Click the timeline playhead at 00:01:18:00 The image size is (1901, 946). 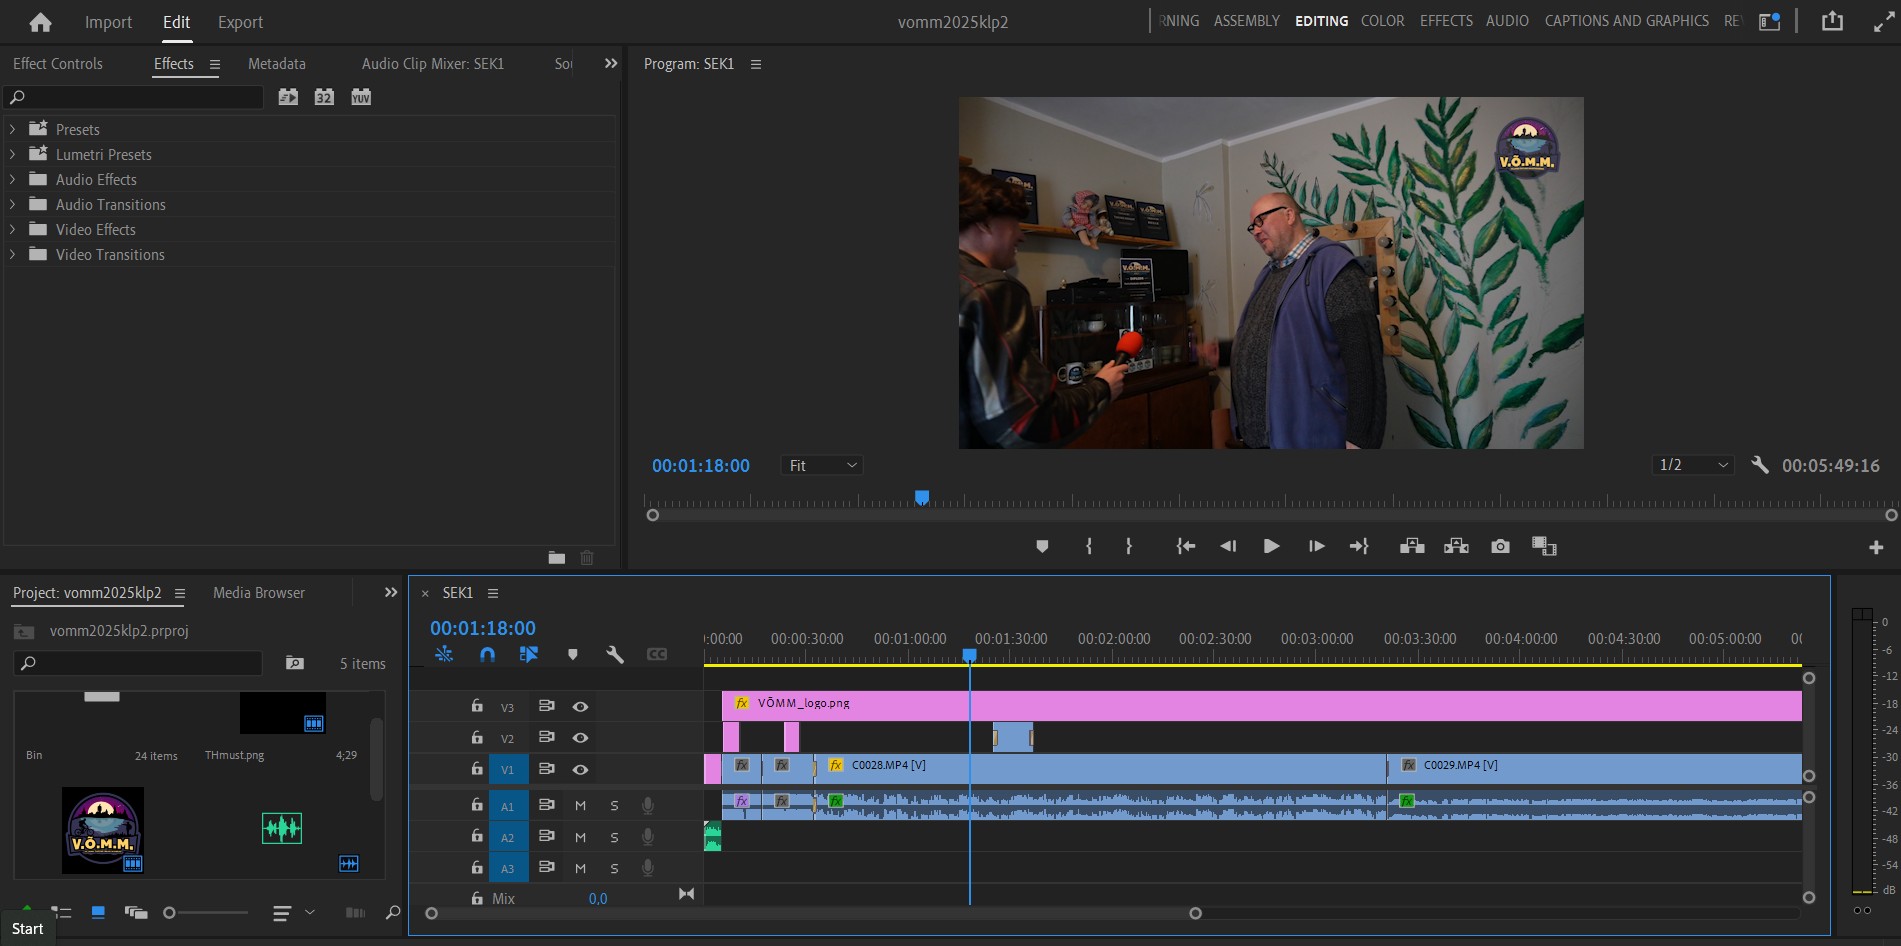[969, 655]
